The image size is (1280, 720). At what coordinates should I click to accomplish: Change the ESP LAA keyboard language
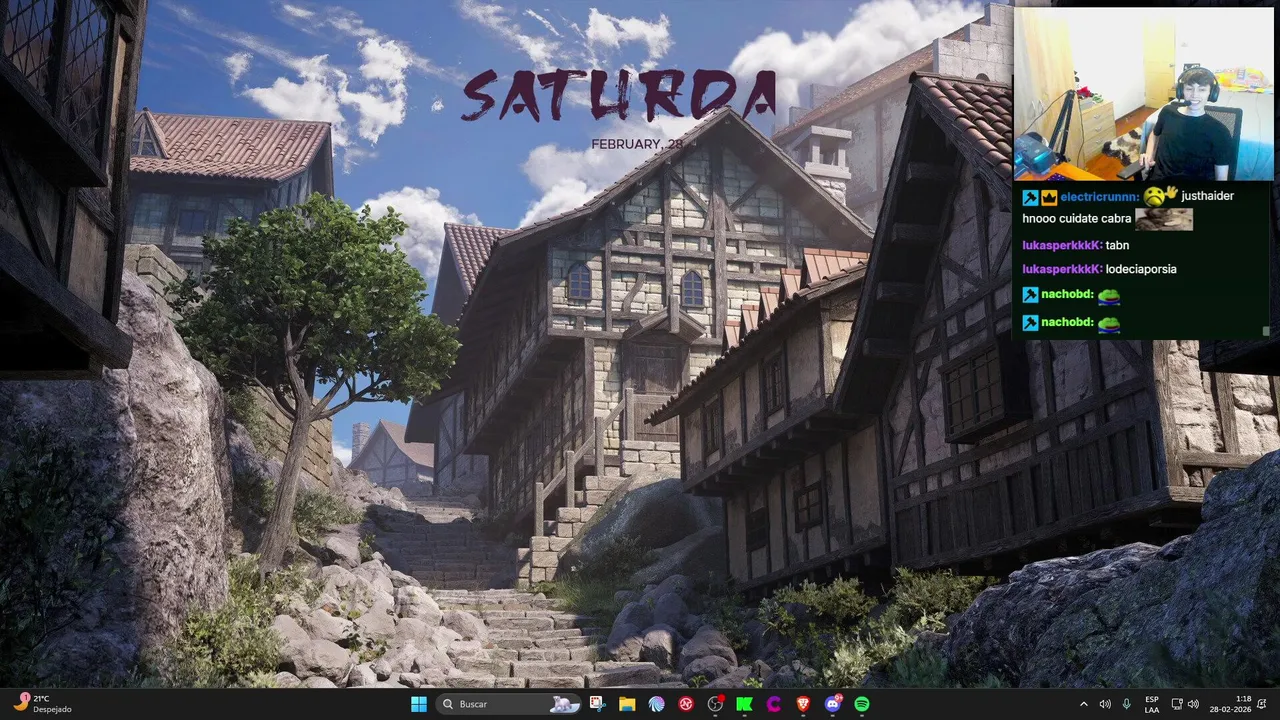point(1152,704)
